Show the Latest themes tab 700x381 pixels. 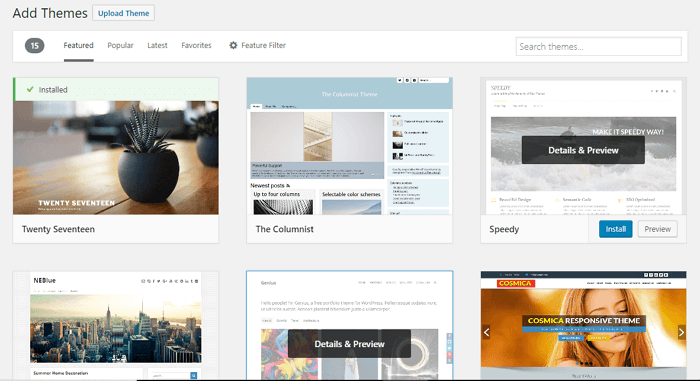coord(157,45)
